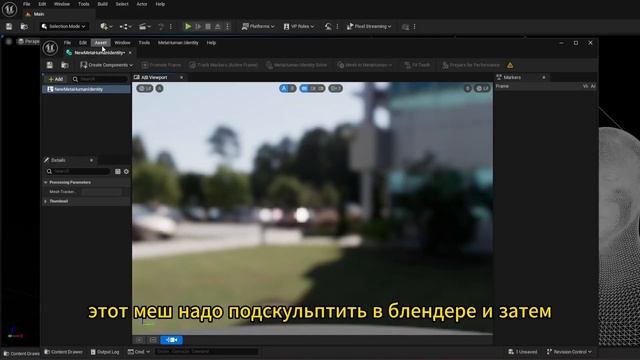Click the skip-frame playback button

click(198, 27)
